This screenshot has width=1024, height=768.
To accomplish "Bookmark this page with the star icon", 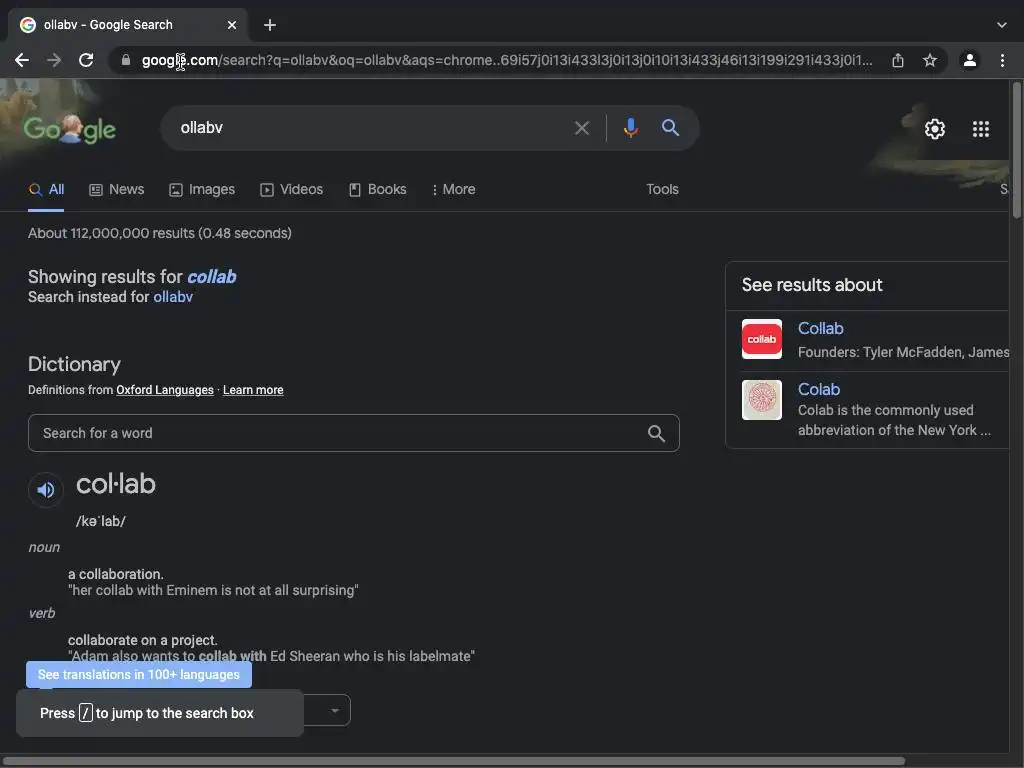I will coord(929,60).
